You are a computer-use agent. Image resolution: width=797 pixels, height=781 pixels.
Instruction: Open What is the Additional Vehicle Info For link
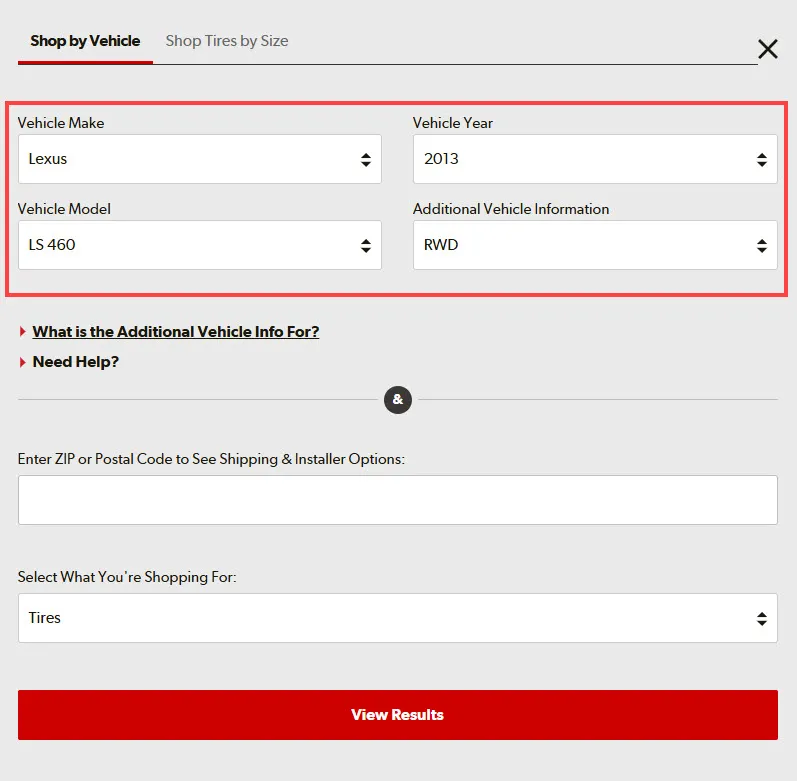click(x=176, y=332)
